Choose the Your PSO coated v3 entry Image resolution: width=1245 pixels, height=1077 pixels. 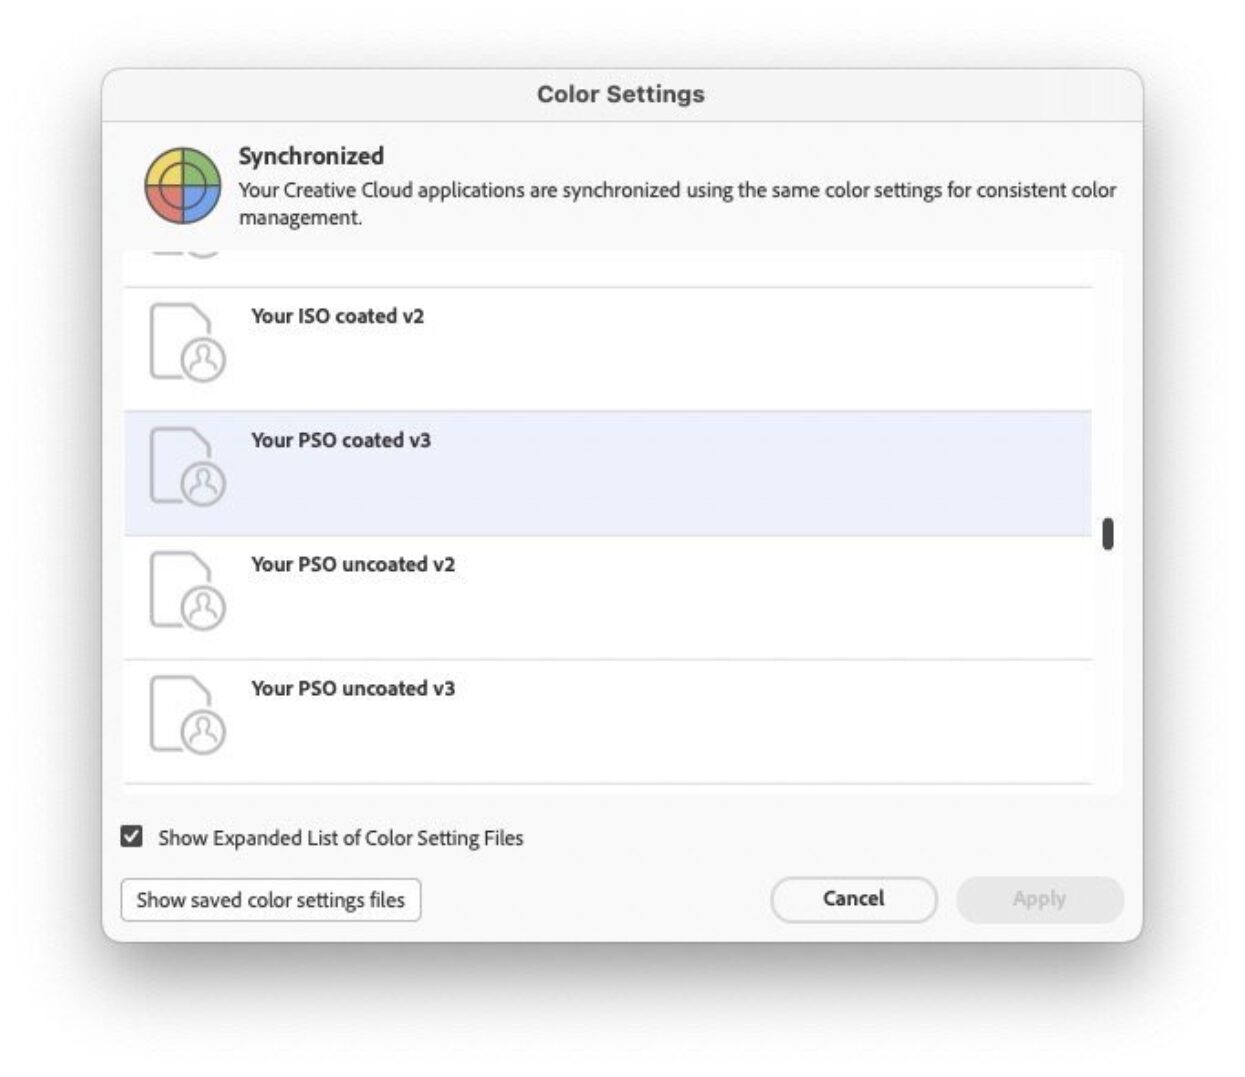click(341, 441)
